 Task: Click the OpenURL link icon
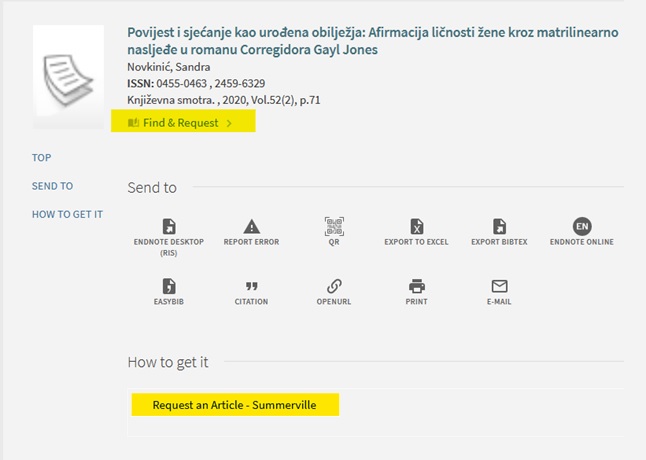(x=333, y=287)
